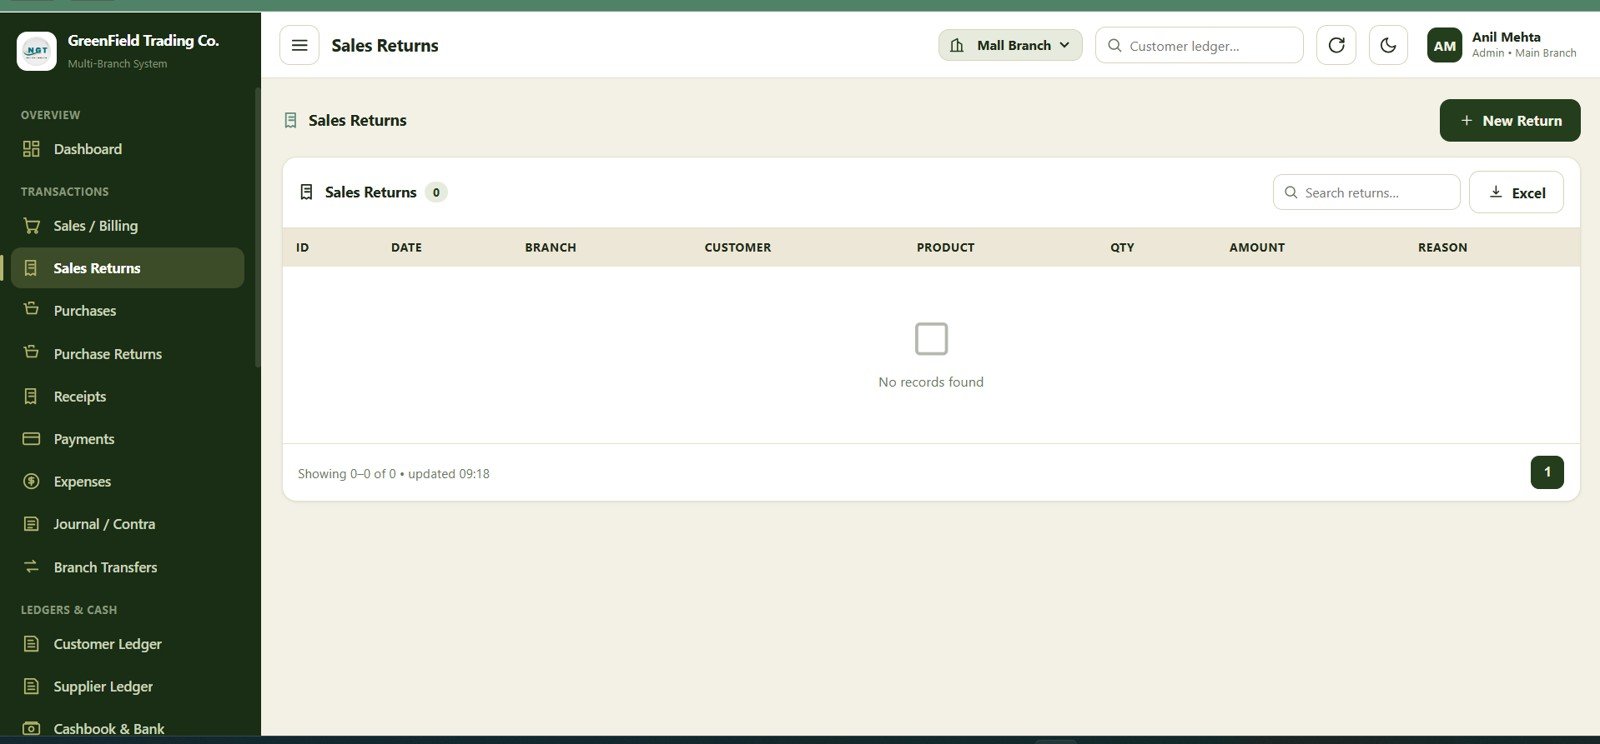Open Dashboard from the sidebar
The width and height of the screenshot is (1600, 744).
click(127, 149)
